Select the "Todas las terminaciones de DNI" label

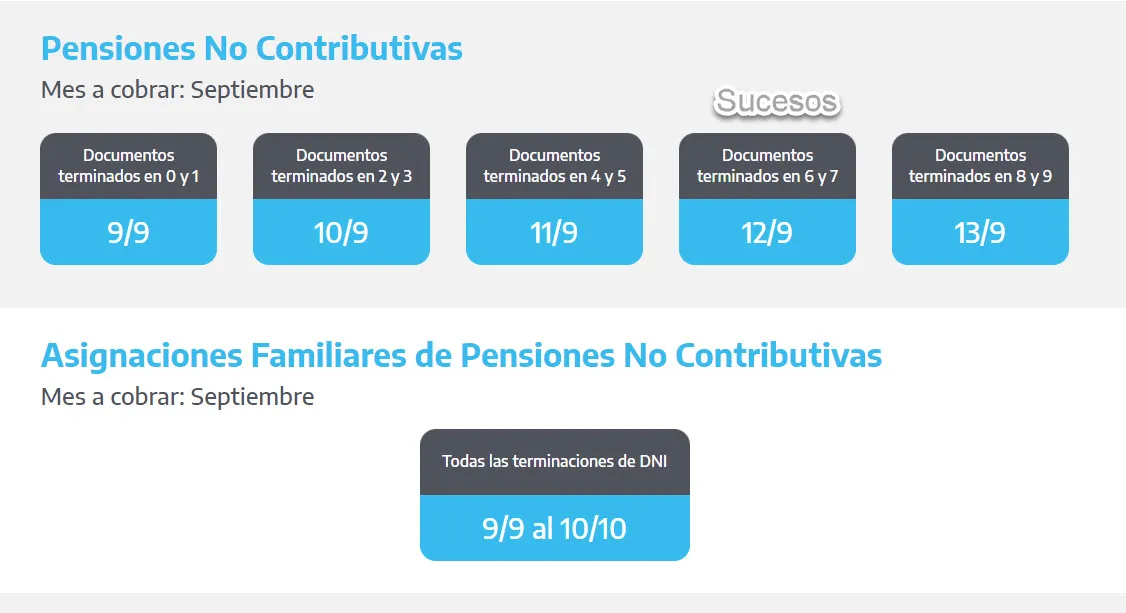coord(554,462)
